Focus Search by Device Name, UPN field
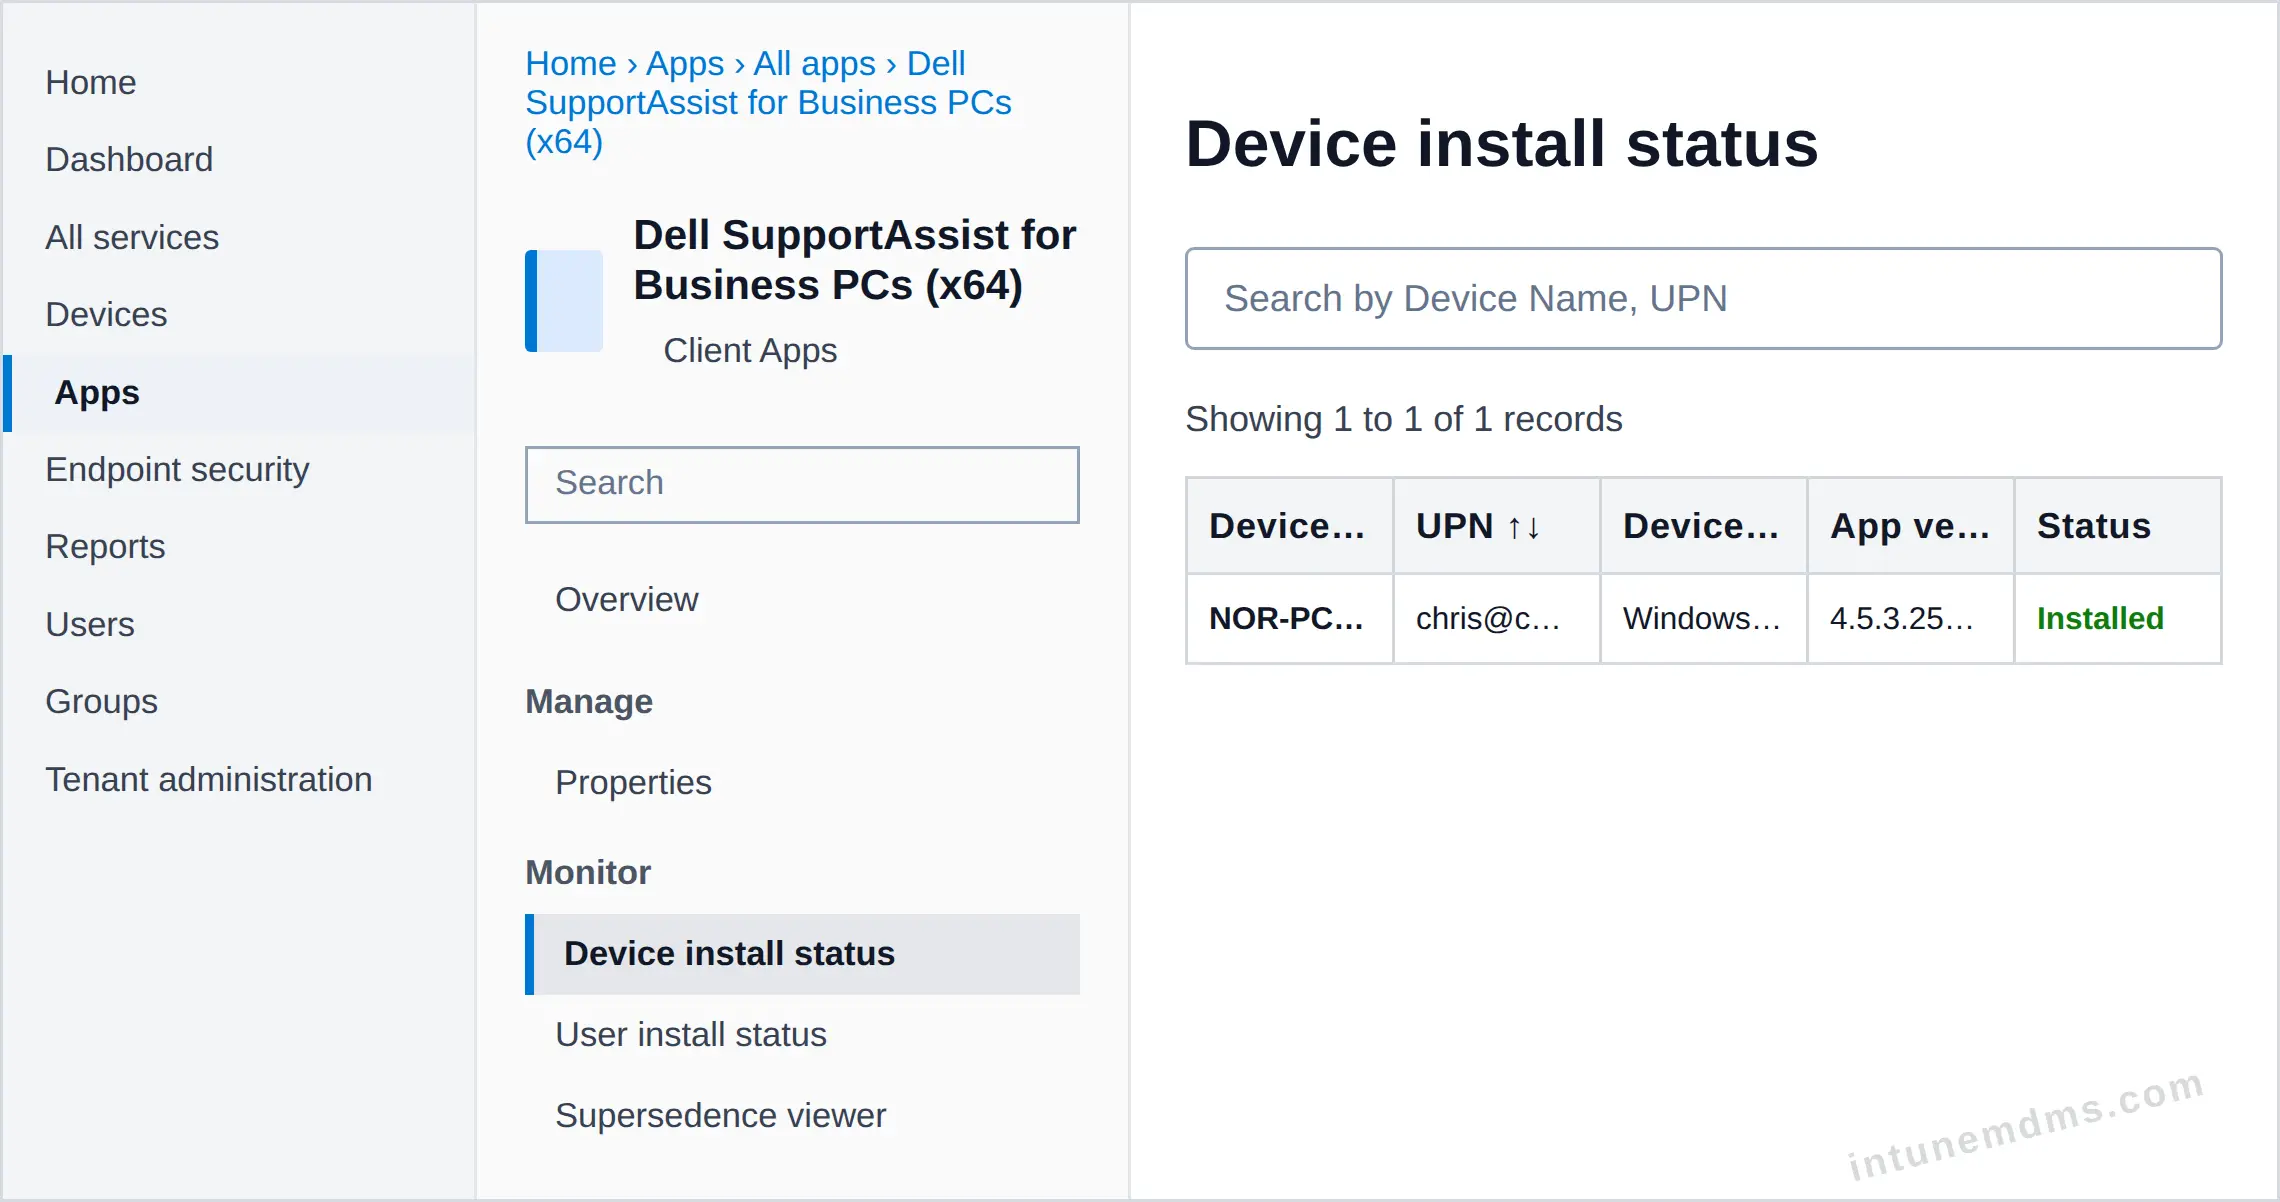The image size is (2280, 1202). click(x=1703, y=298)
